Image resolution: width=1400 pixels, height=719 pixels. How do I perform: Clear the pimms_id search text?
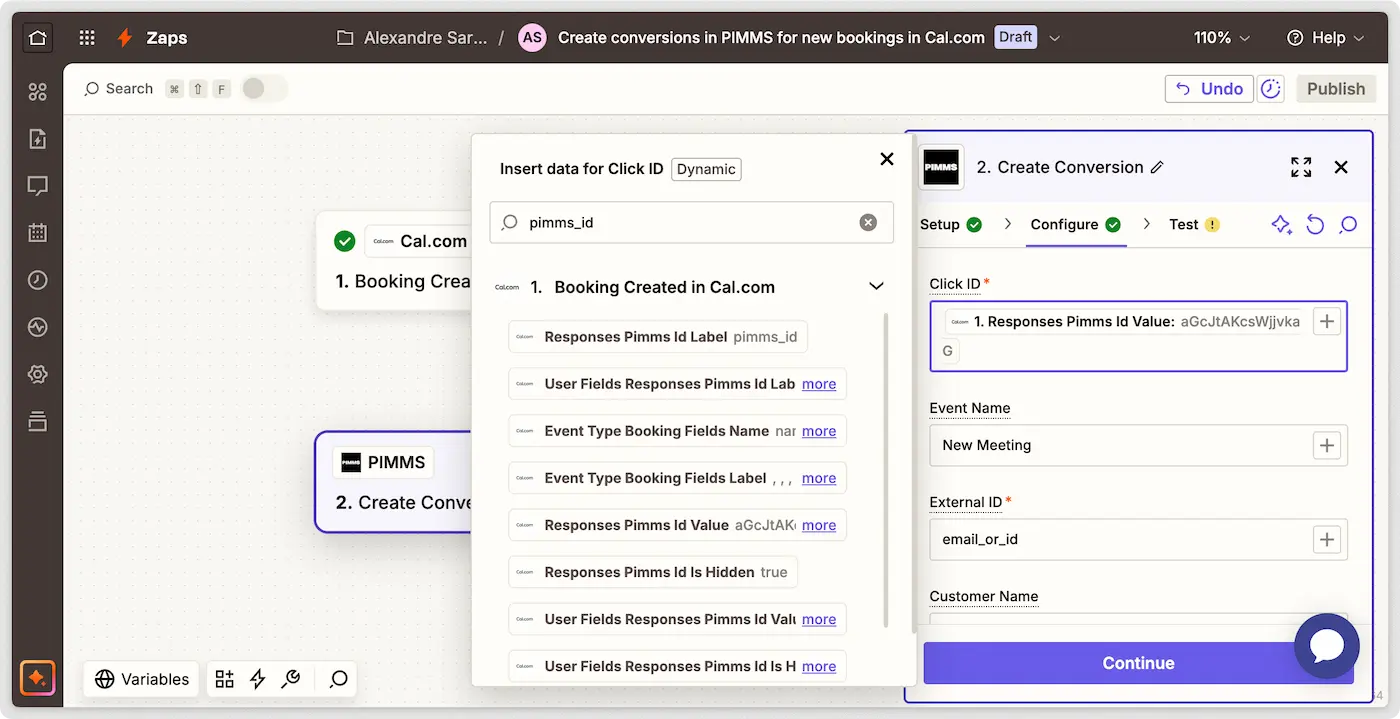tap(868, 222)
